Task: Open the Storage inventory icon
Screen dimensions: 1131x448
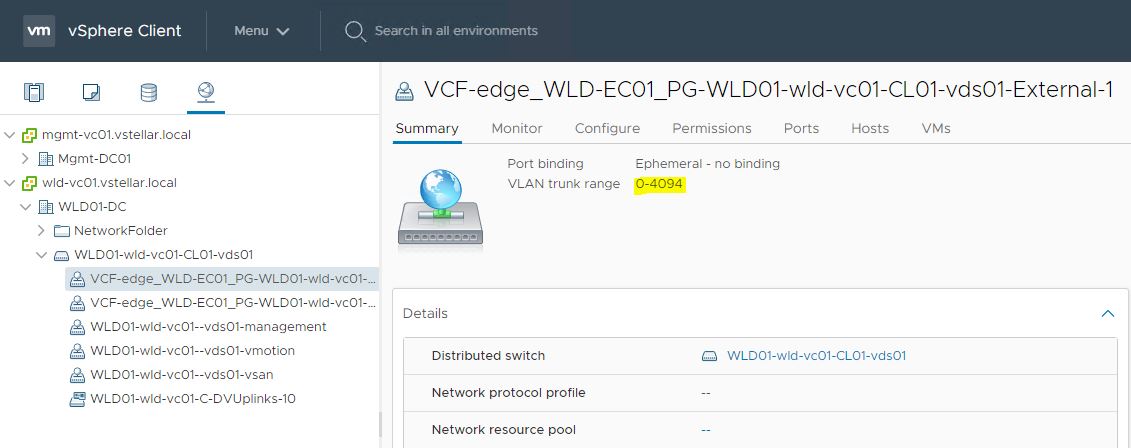Action: tap(148, 93)
